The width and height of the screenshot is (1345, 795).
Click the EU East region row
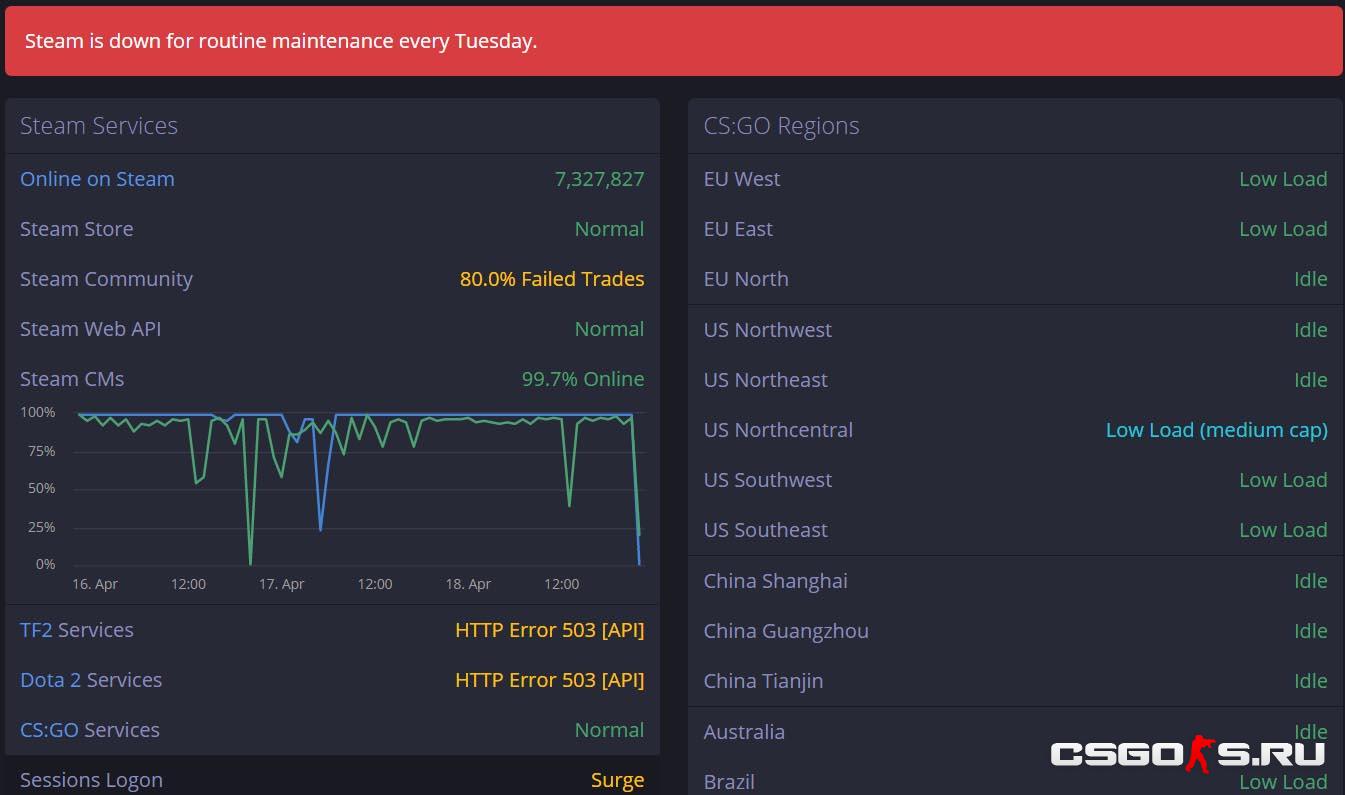1015,229
